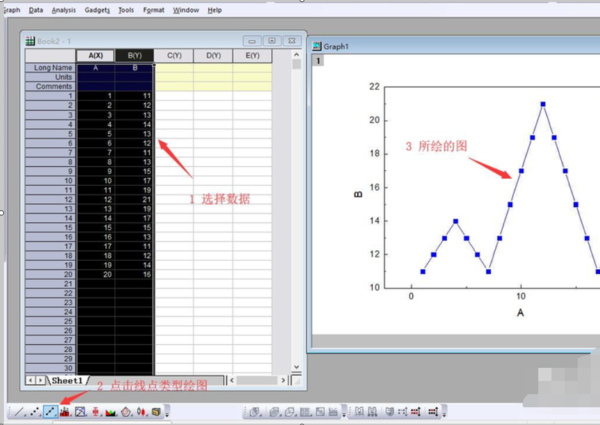The height and width of the screenshot is (425, 600).
Task: Click the Y axis tick label 22
Action: [374, 86]
